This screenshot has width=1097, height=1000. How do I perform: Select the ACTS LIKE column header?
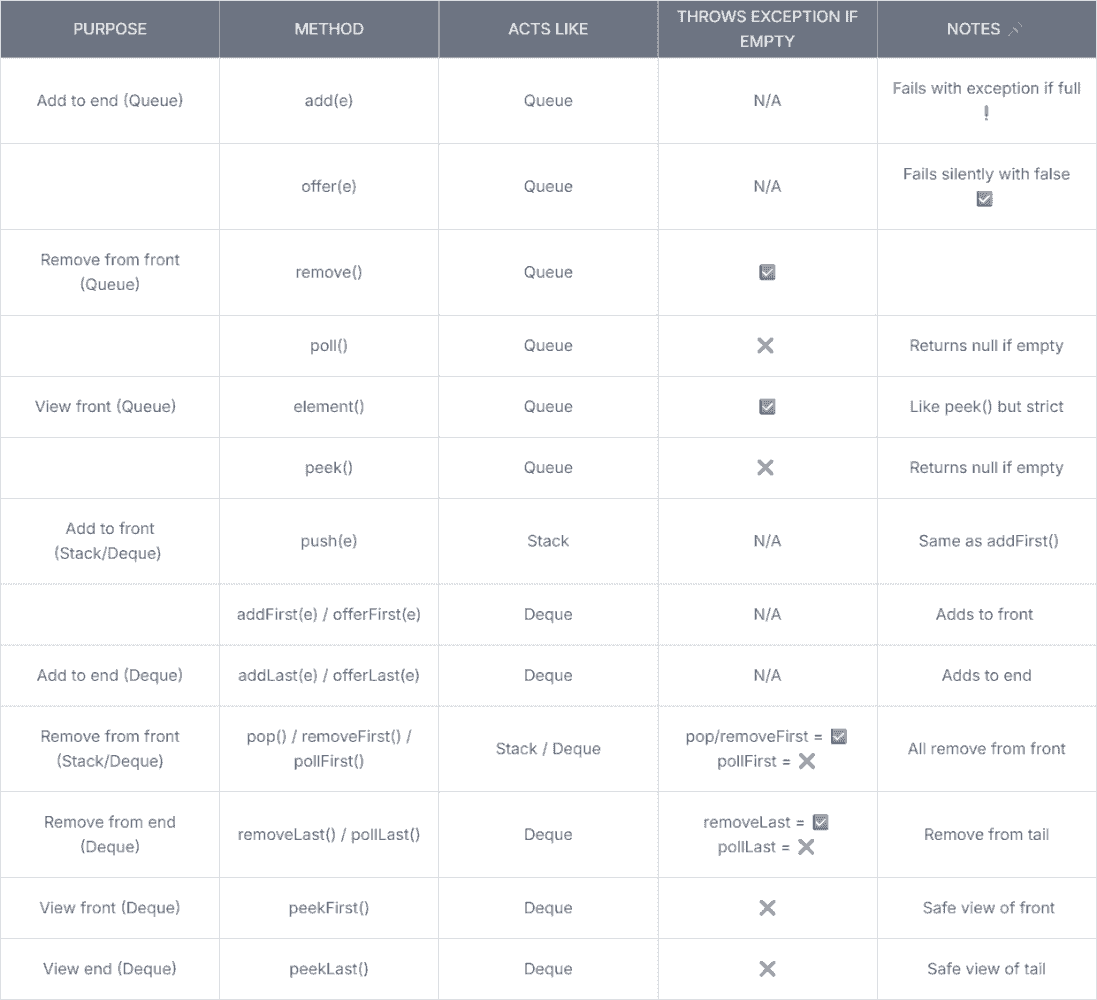pos(548,29)
